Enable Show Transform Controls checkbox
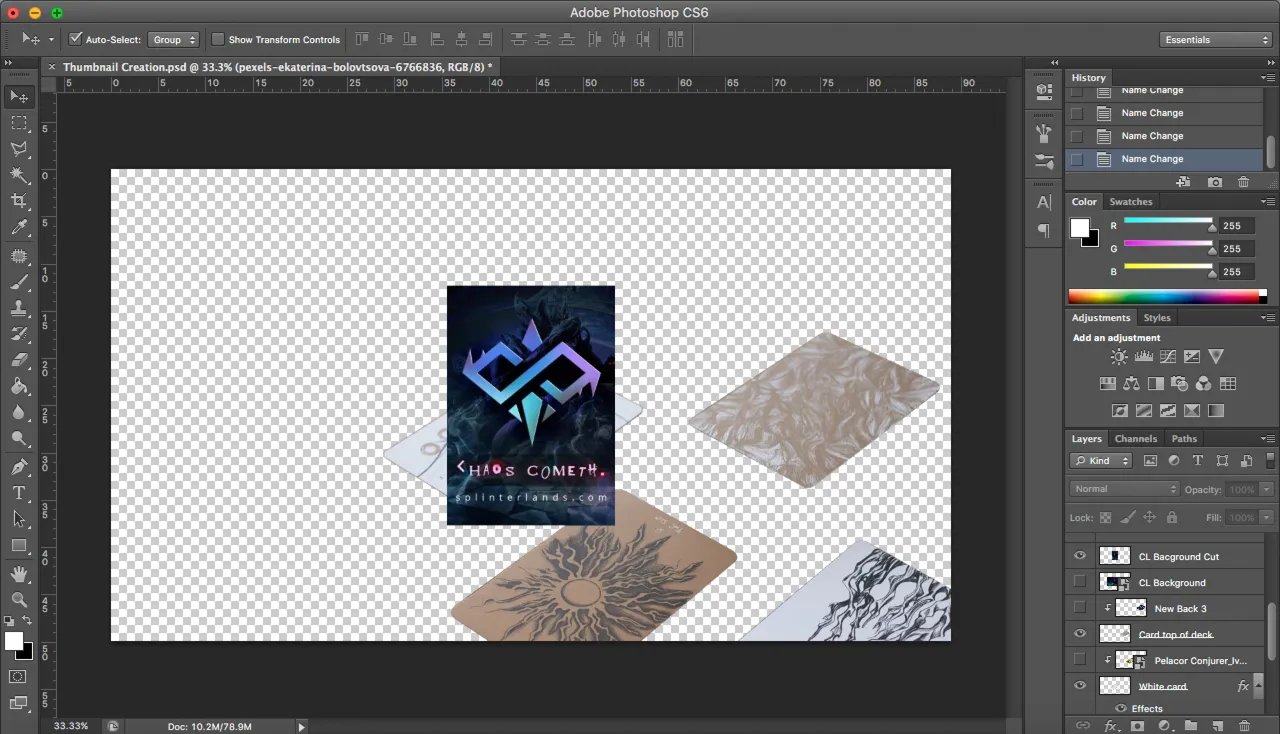The height and width of the screenshot is (734, 1280). [x=218, y=39]
